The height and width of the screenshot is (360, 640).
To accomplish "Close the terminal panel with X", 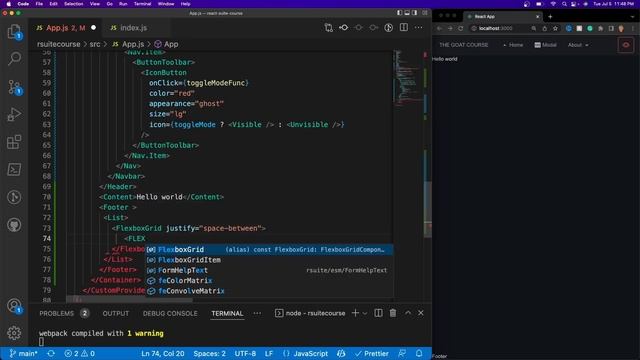I will (421, 313).
